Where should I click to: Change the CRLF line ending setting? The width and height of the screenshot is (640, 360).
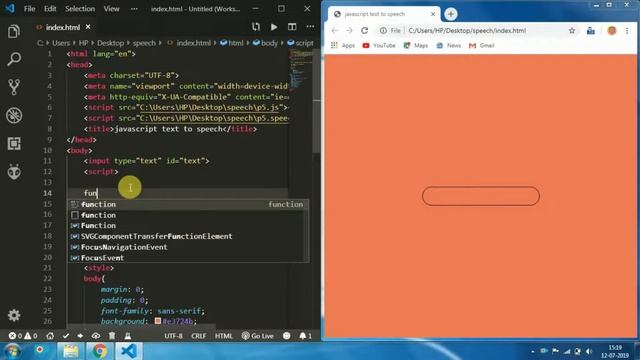[x=199, y=336]
